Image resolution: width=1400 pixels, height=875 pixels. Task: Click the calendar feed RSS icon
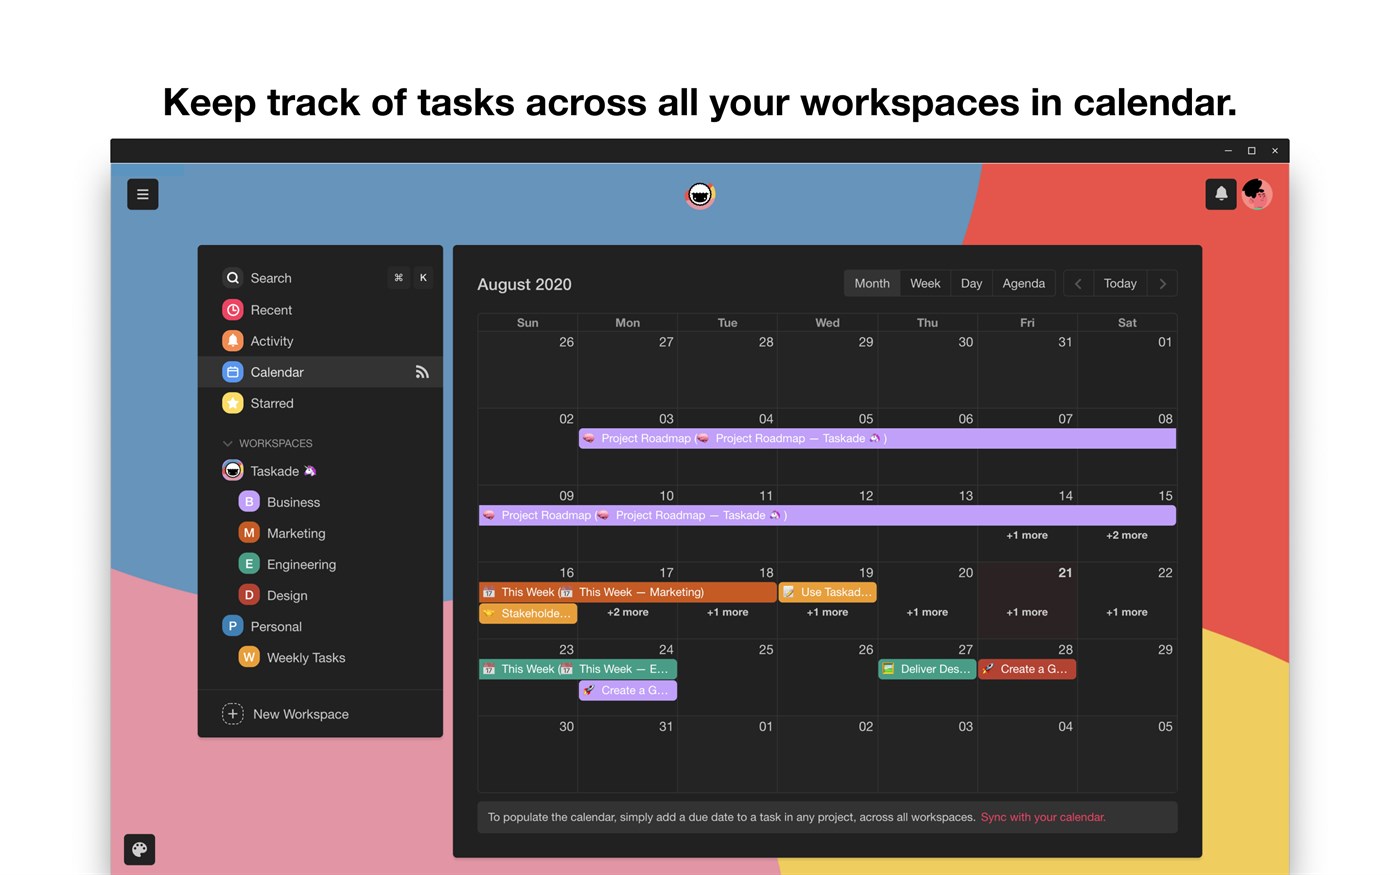(x=422, y=372)
